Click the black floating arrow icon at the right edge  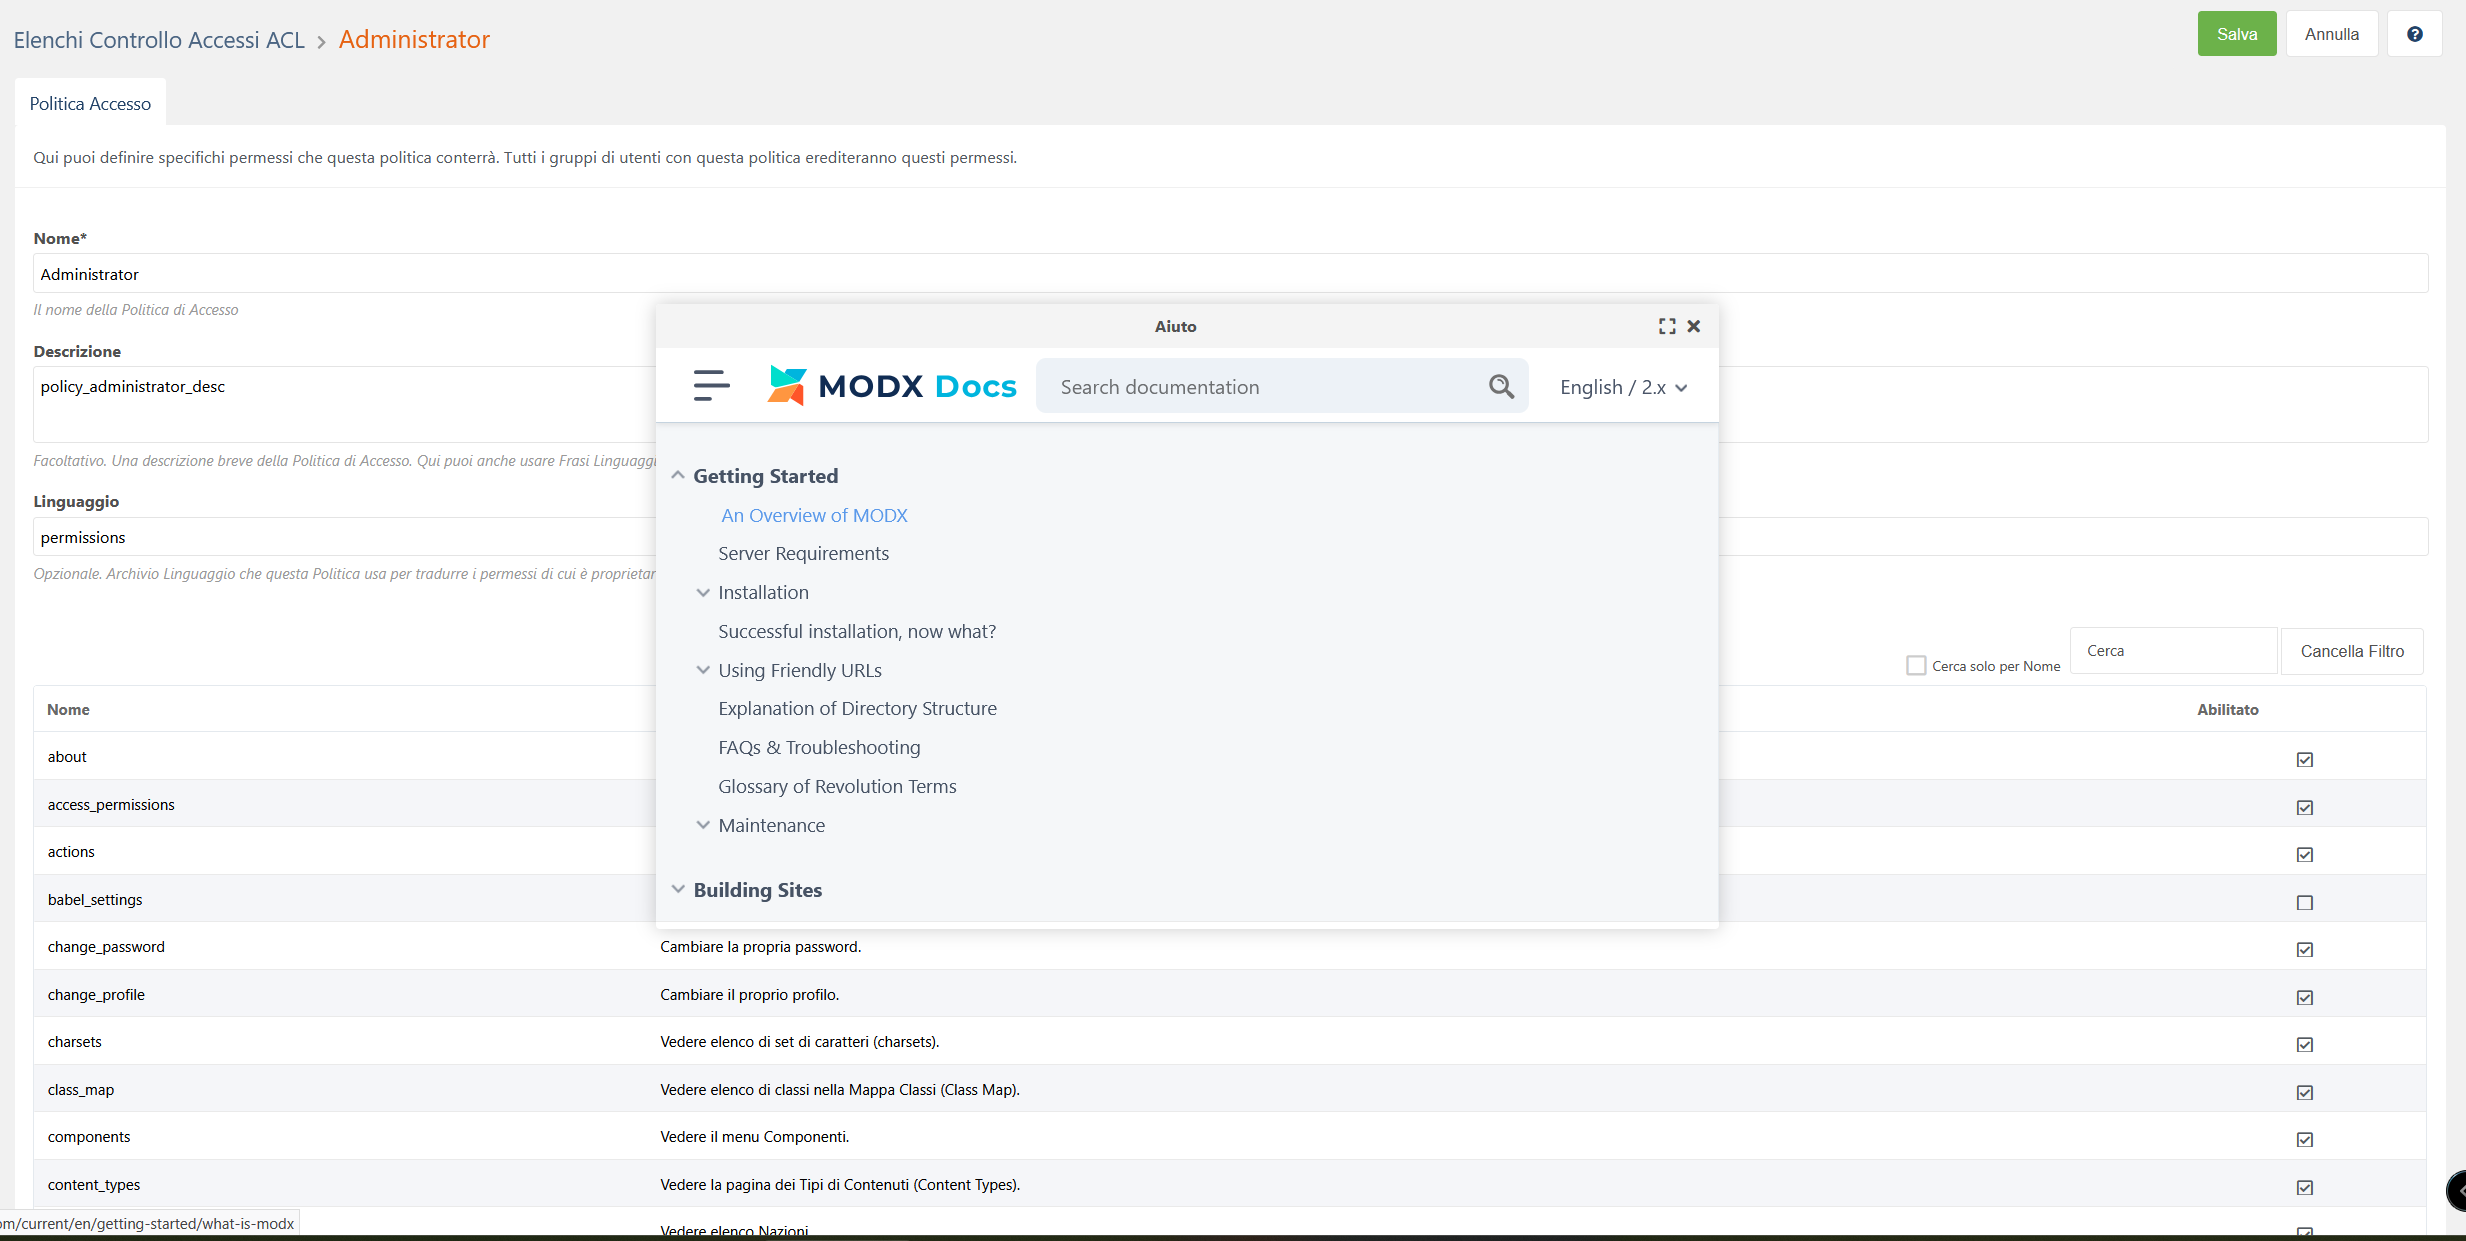(2457, 1191)
